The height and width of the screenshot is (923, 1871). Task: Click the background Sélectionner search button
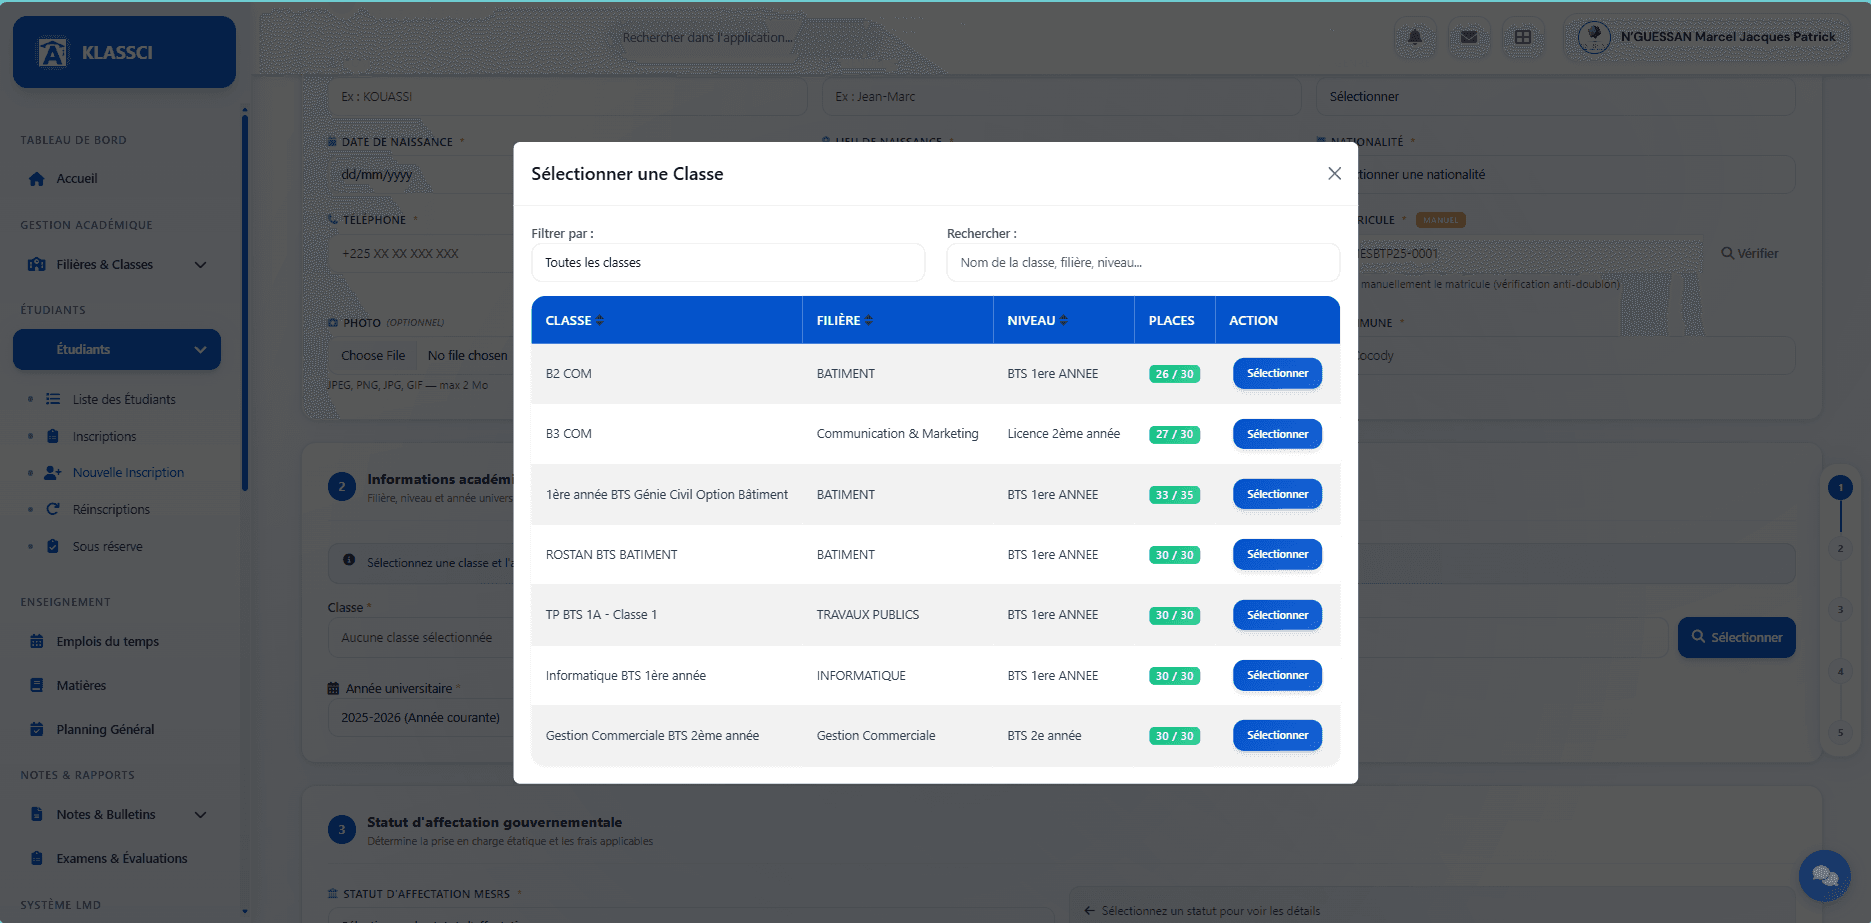point(1736,637)
